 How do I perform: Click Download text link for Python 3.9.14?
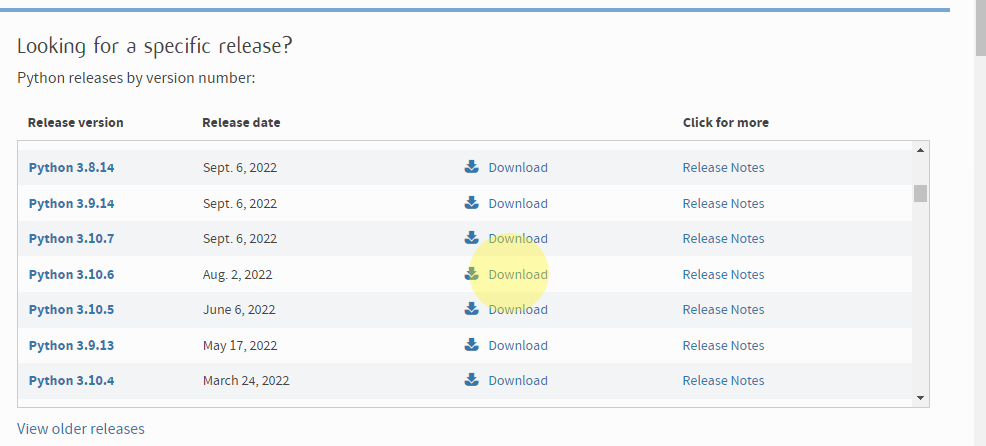[518, 204]
